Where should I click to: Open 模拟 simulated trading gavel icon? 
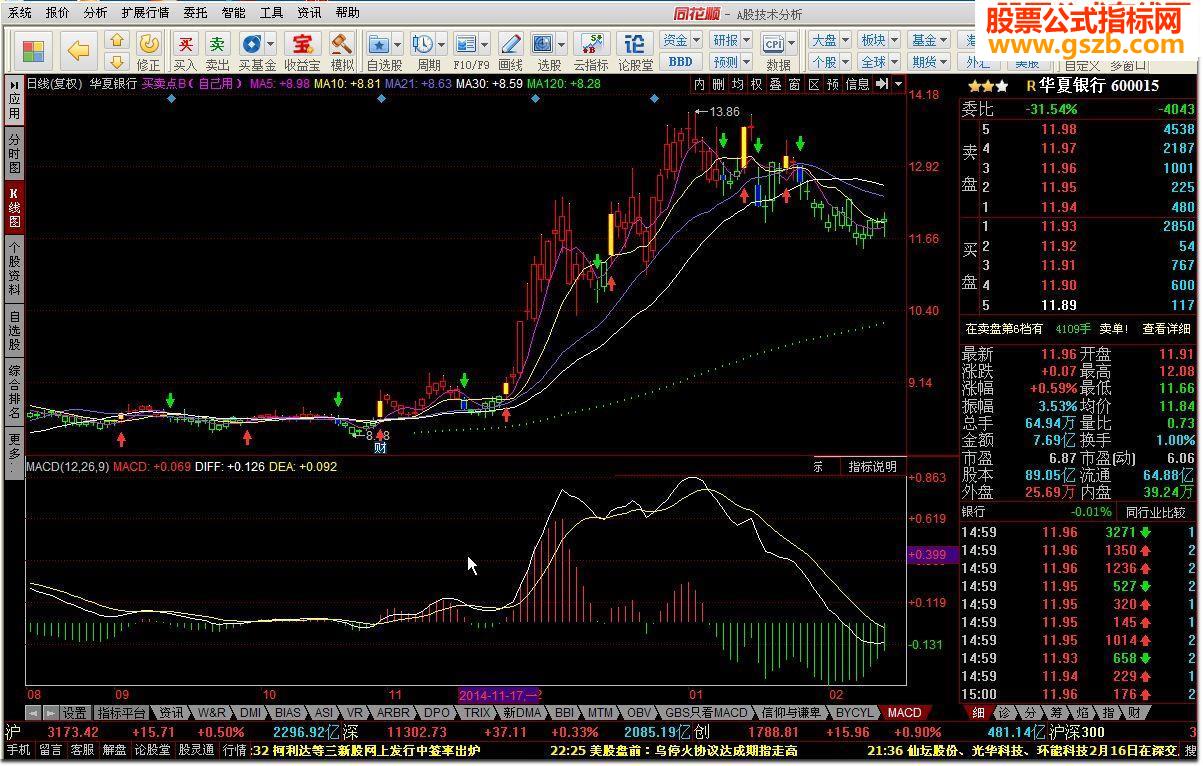[x=342, y=43]
